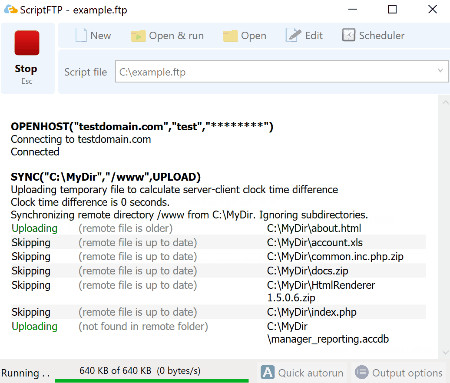Image resolution: width=450 pixels, height=383 pixels.
Task: Click 'Skipping' status in index.php row
Action: coord(31,312)
